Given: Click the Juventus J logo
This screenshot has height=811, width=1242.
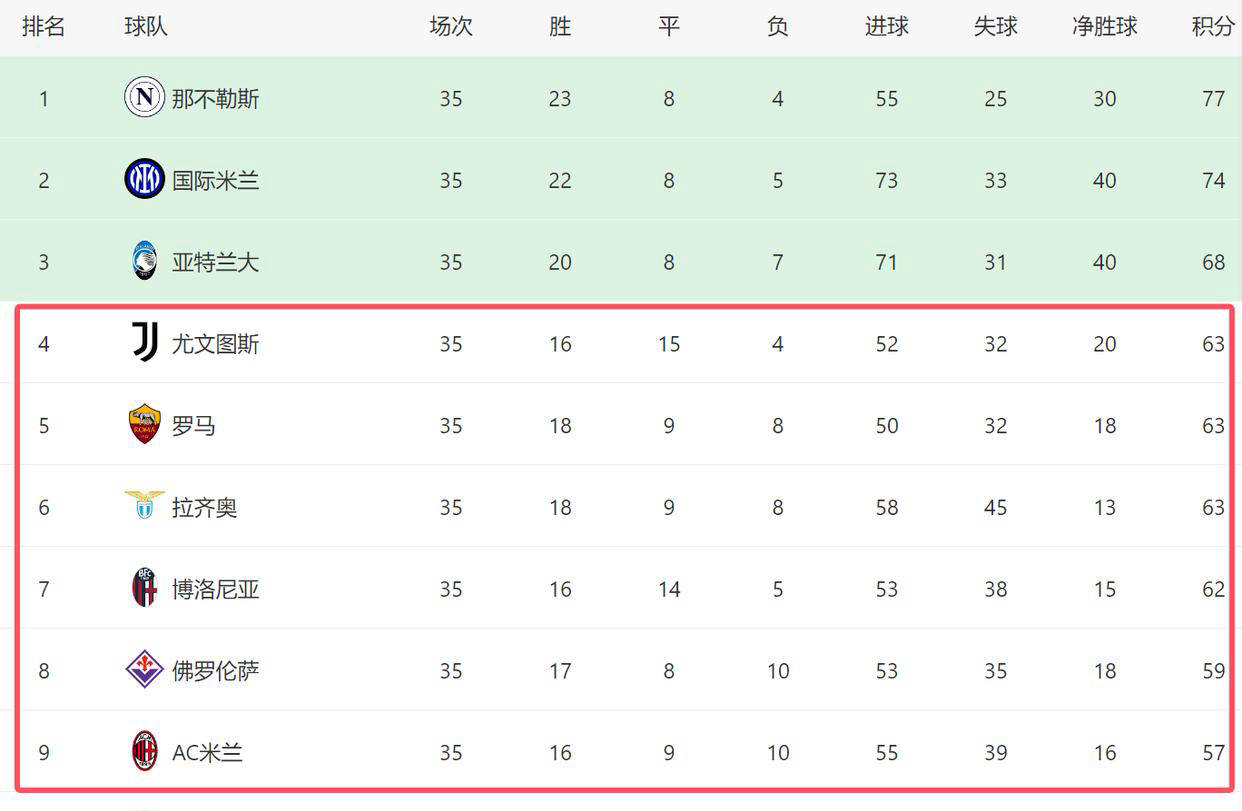Looking at the screenshot, I should [145, 343].
